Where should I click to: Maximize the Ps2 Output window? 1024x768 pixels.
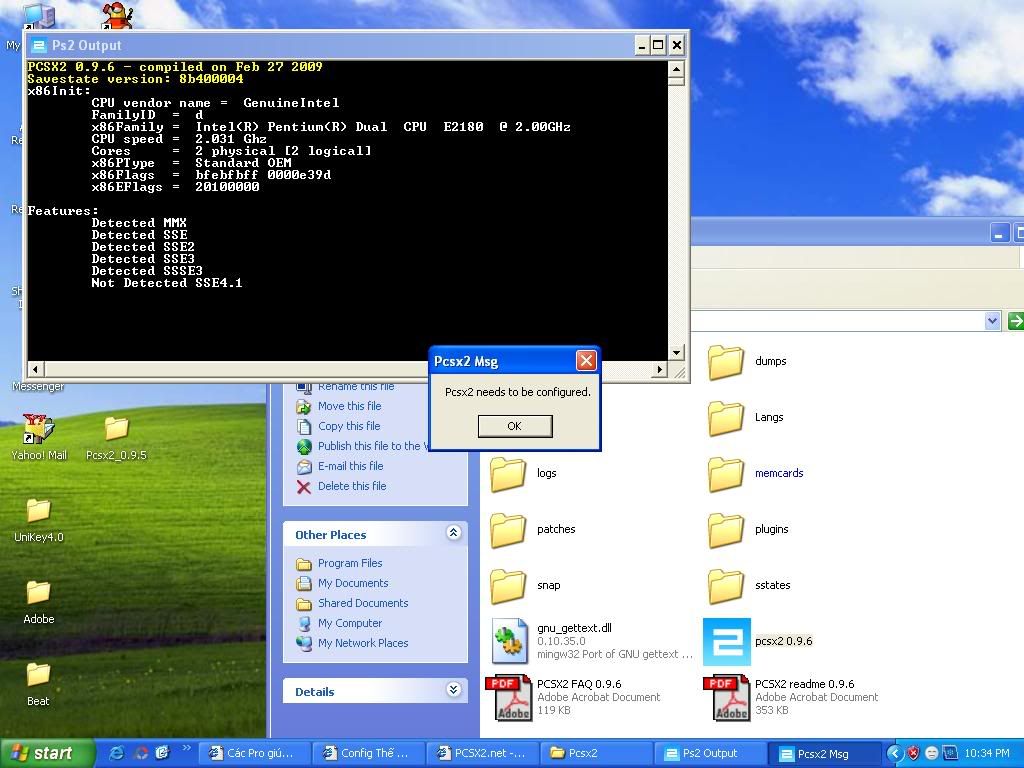659,46
